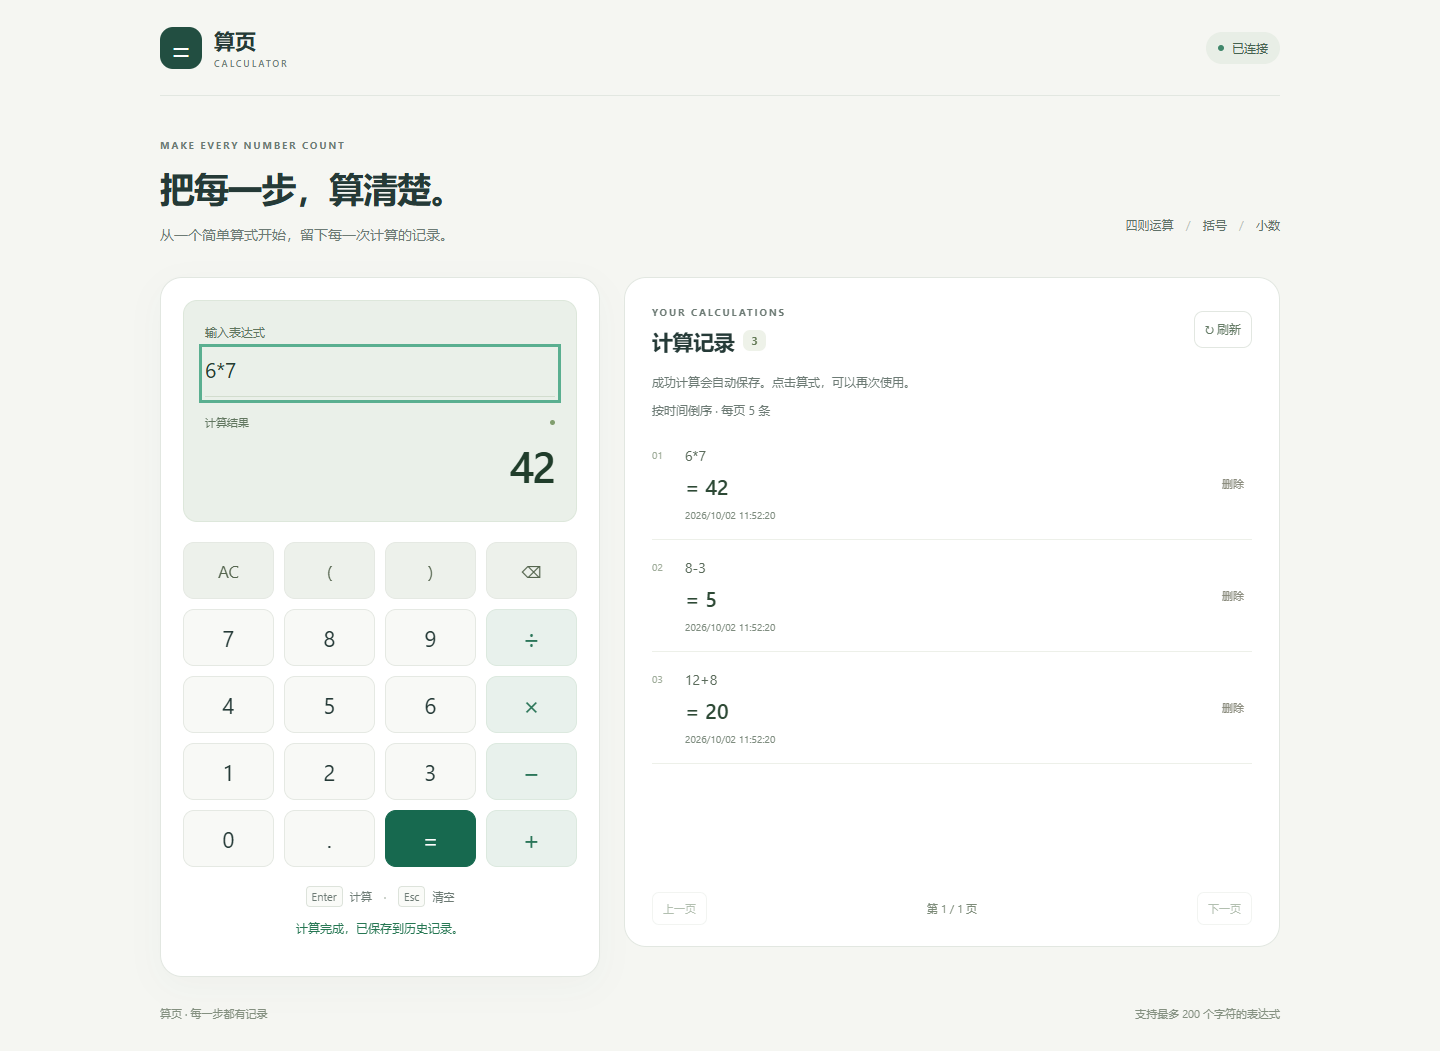Tap digit 9 on the keypad

click(430, 638)
